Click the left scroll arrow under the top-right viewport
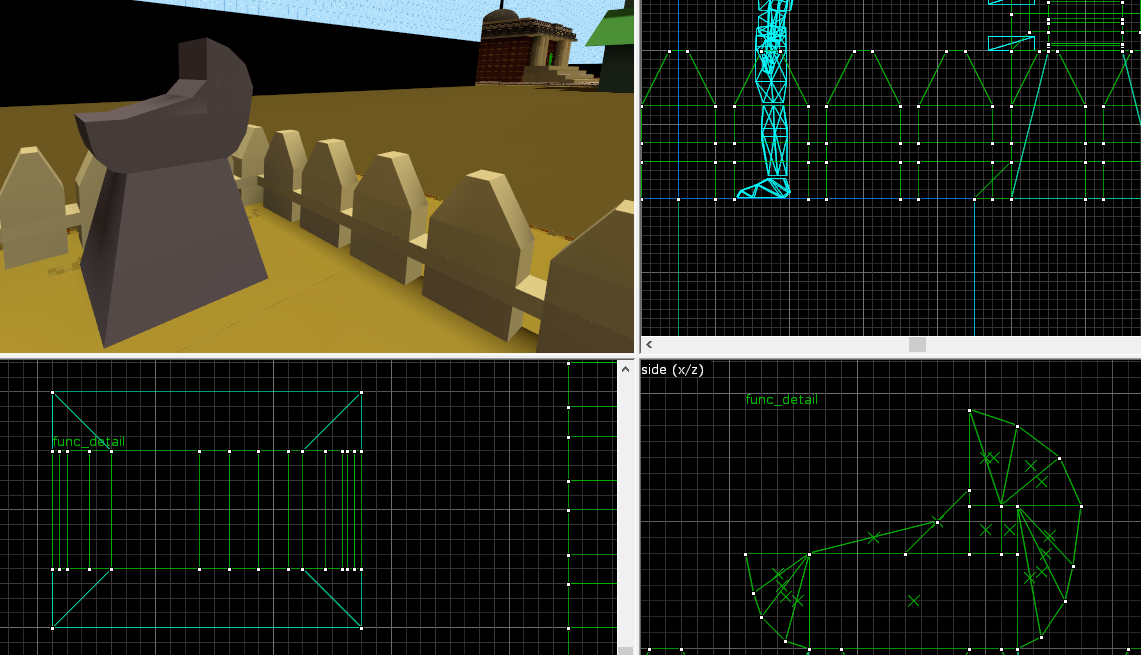The width and height of the screenshot is (1141, 655). (649, 345)
